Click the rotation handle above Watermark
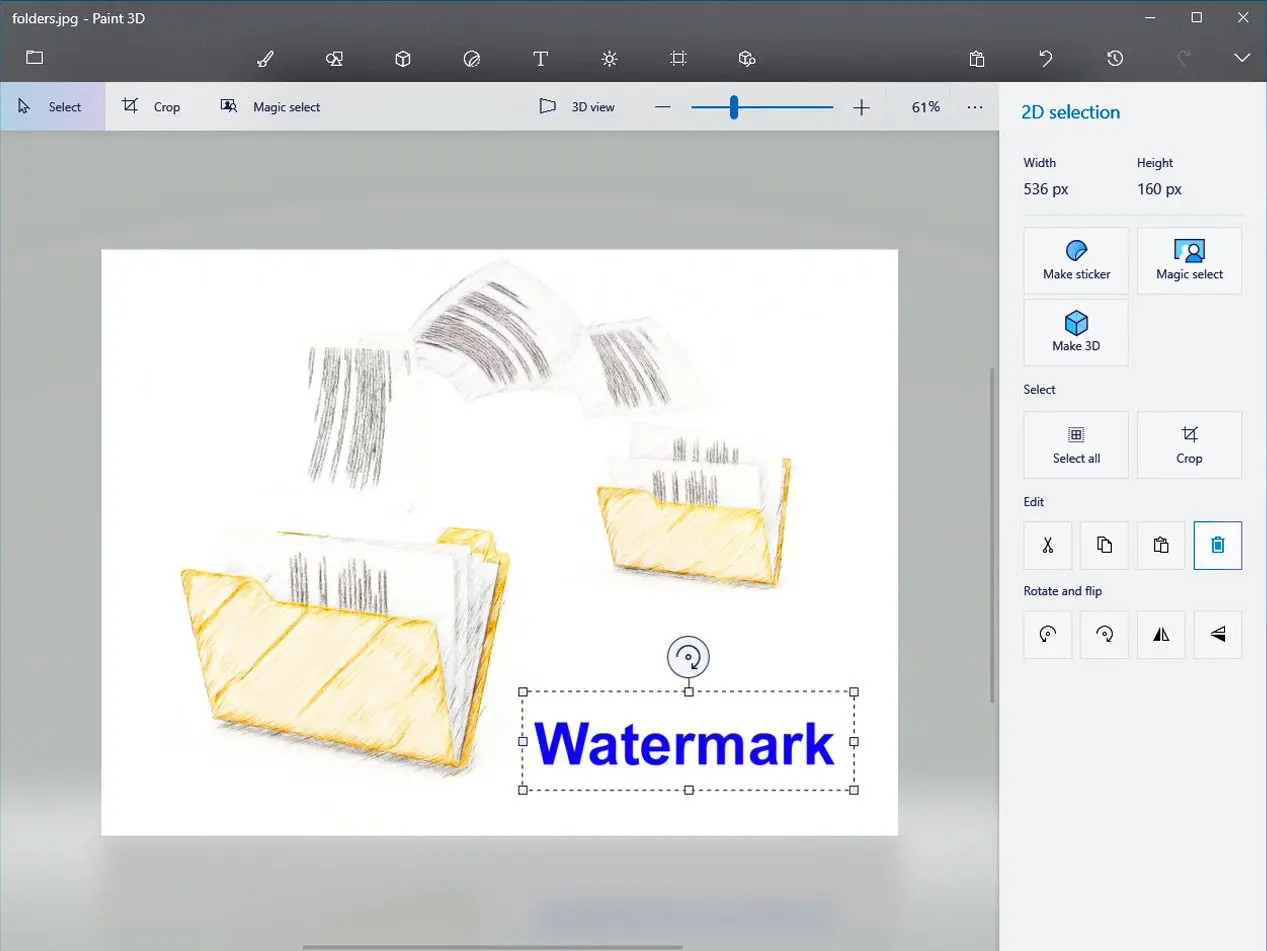 coord(688,657)
